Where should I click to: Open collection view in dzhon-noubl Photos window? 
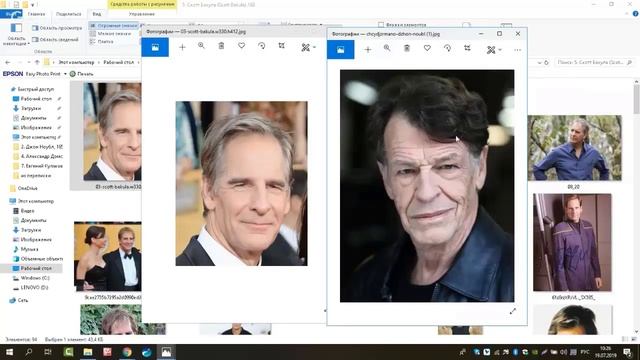click(x=340, y=49)
